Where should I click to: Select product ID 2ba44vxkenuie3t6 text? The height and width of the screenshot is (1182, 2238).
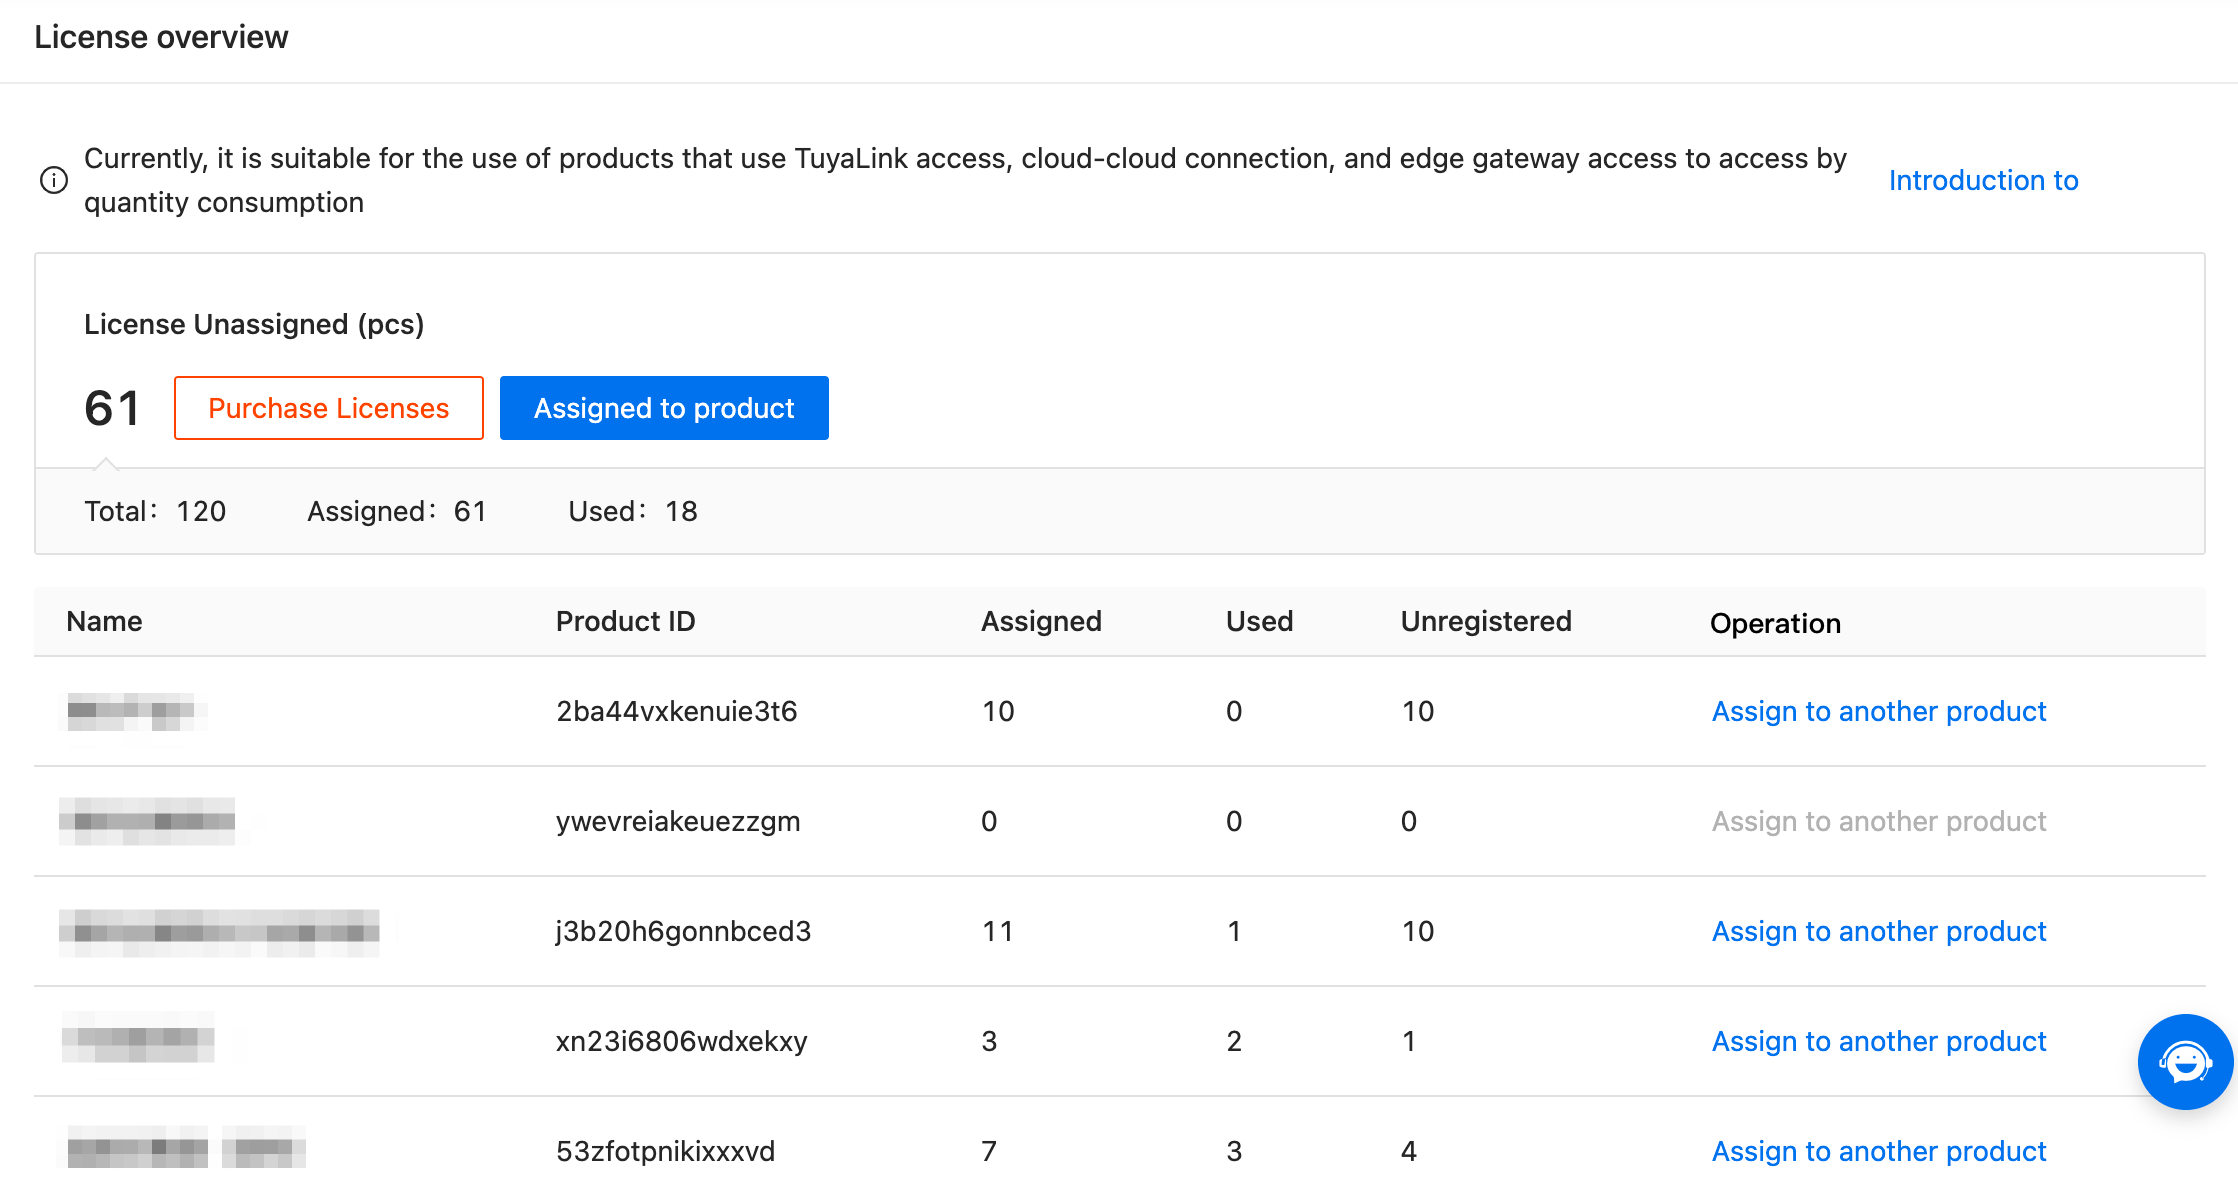(x=676, y=711)
